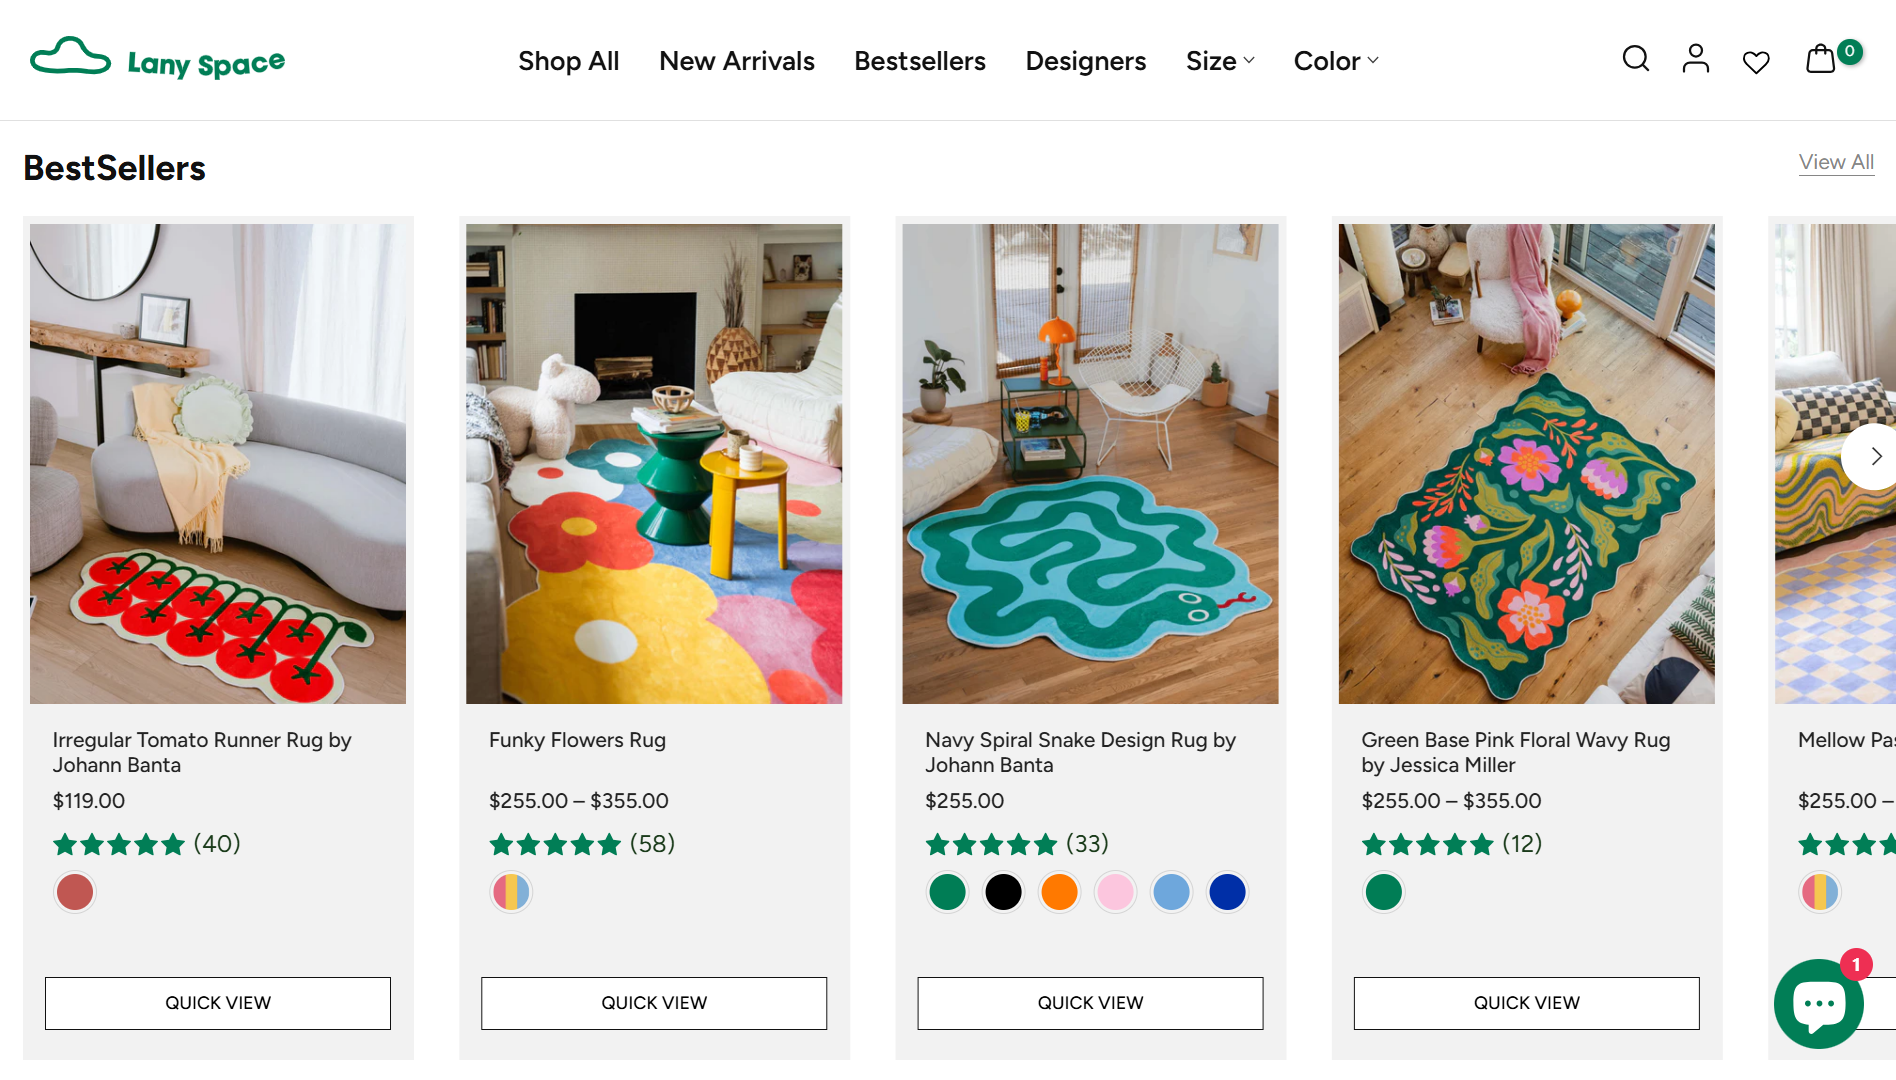Screen dimensions: 1896x1080
Task: Quick view the Navy Spiral Snake Rug
Action: tap(1090, 1003)
